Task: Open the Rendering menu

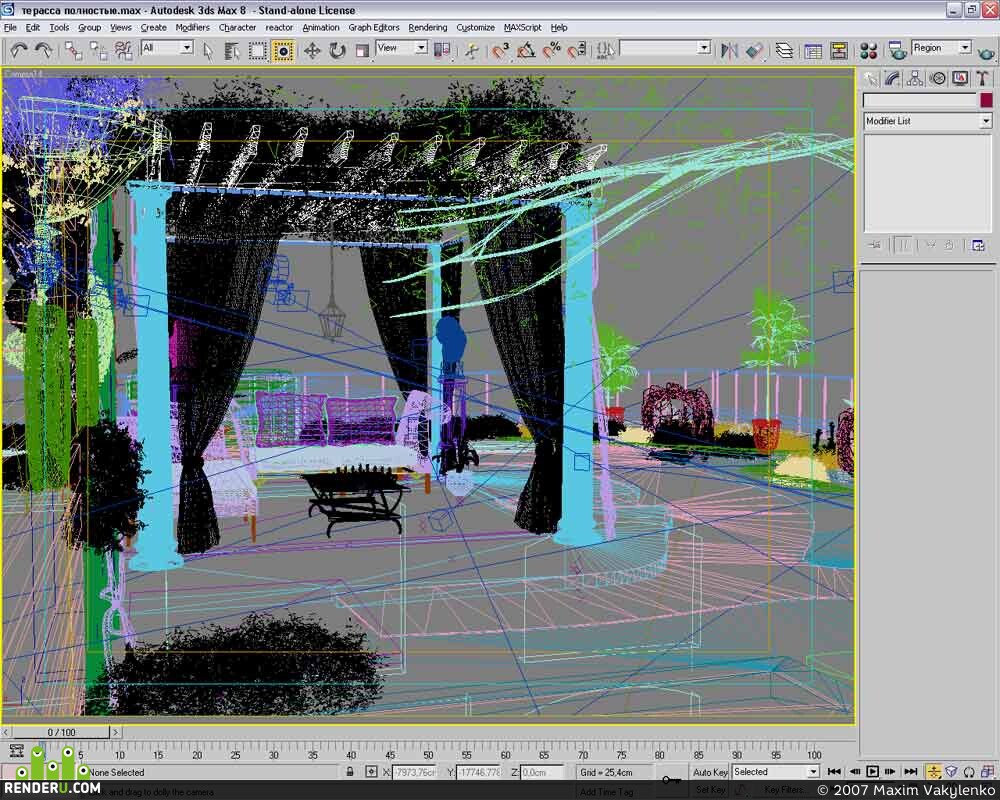Action: click(x=427, y=27)
